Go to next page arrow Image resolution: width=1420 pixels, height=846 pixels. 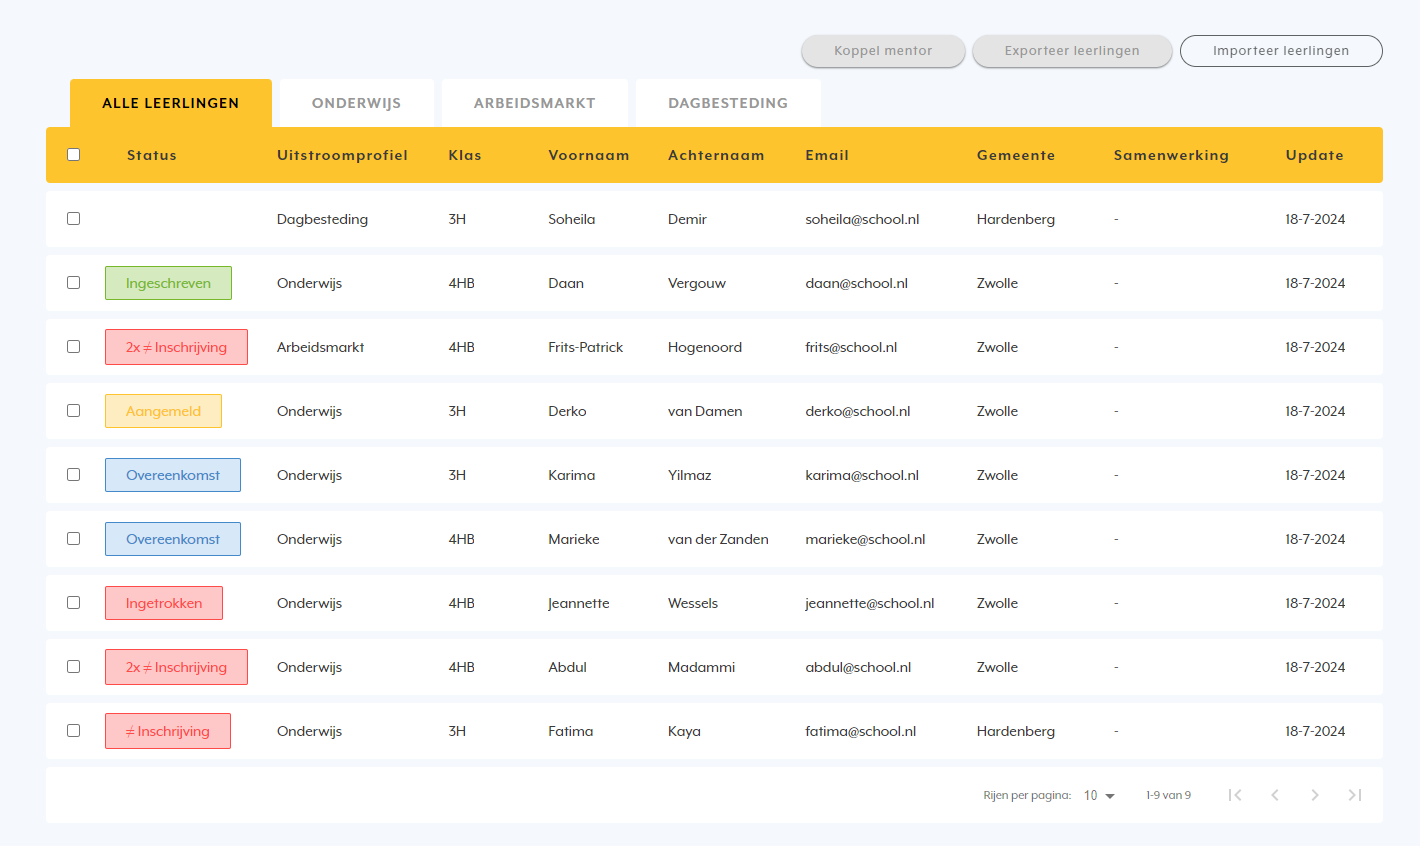1315,795
